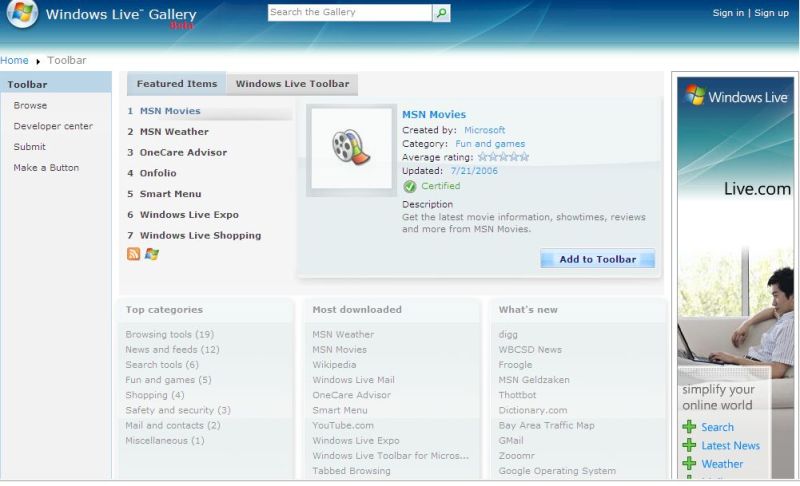Viewport: 800px width, 486px height.
Task: Open Tabbed Browsing under Most downloaded
Action: point(352,471)
